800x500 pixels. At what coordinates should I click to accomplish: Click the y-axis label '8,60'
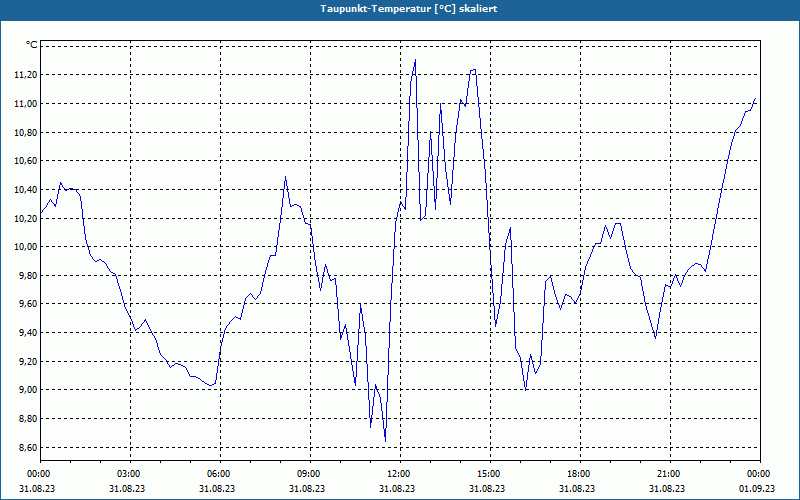pyautogui.click(x=28, y=447)
